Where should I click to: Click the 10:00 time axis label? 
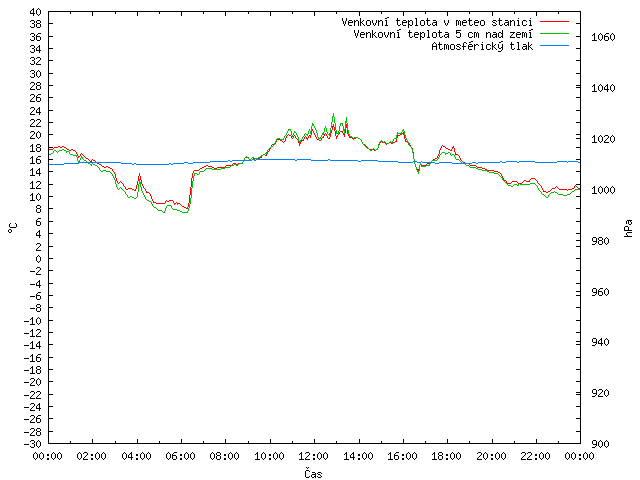click(x=269, y=456)
